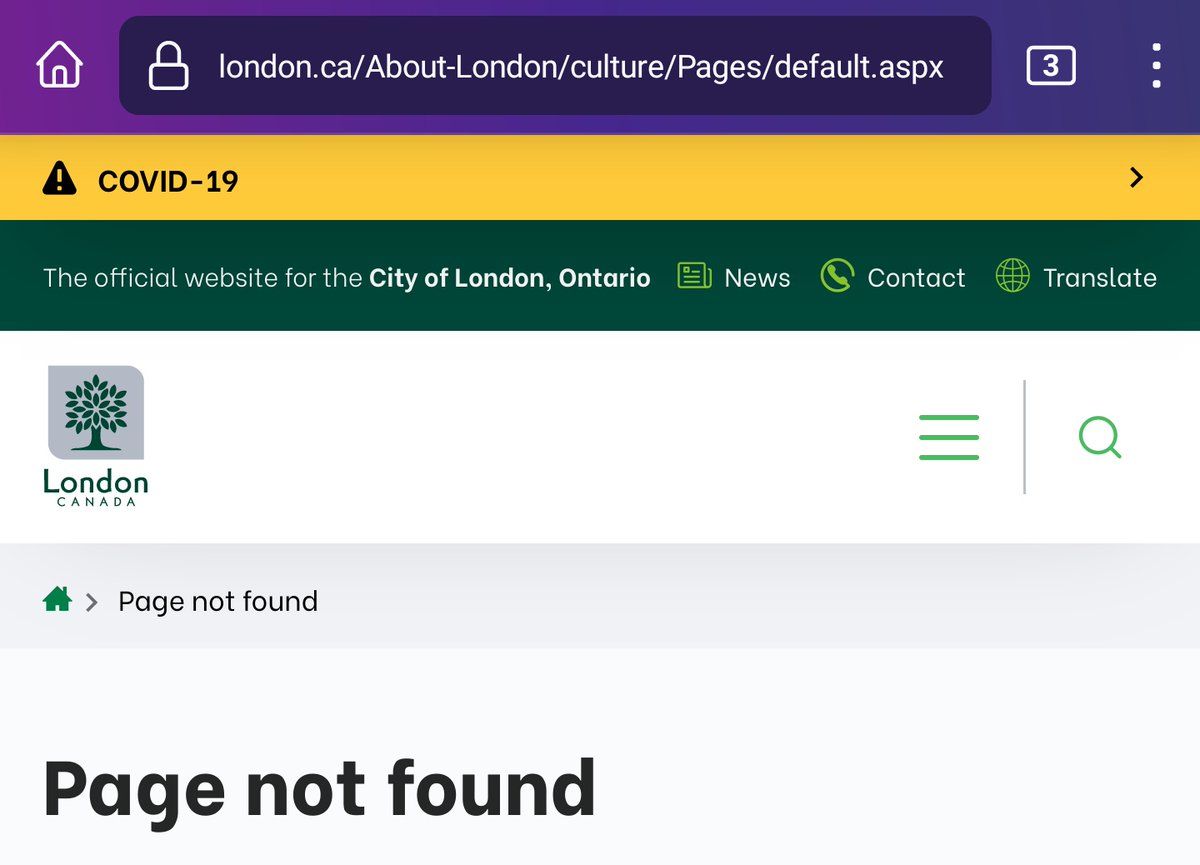
Task: Click the COVID-19 warning triangle icon
Action: [x=60, y=180]
